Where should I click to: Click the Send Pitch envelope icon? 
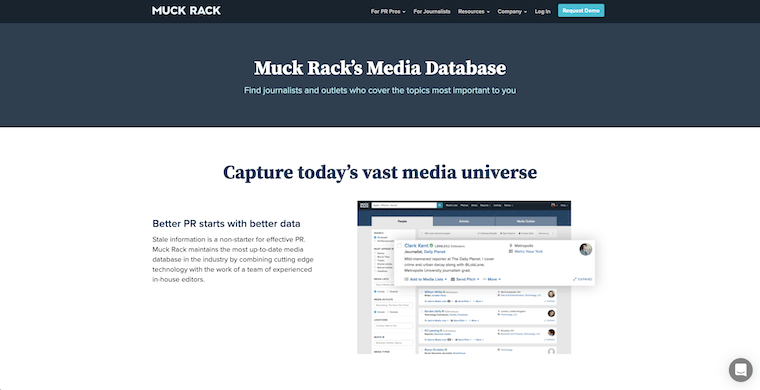coord(453,280)
